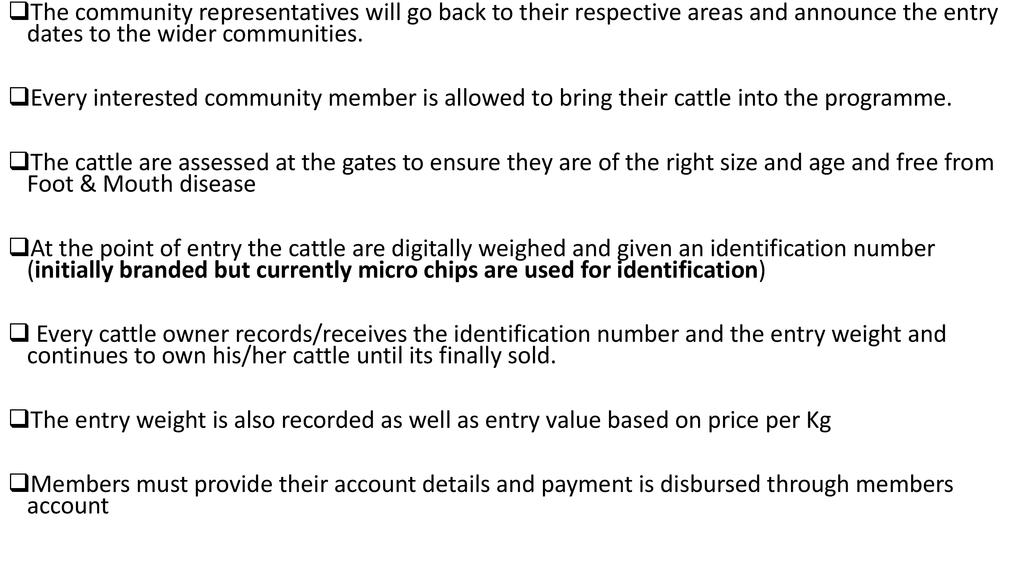Click the checkbox bullet before 'Every cattle owner'
The width and height of the screenshot is (1024, 576).
[19, 334]
